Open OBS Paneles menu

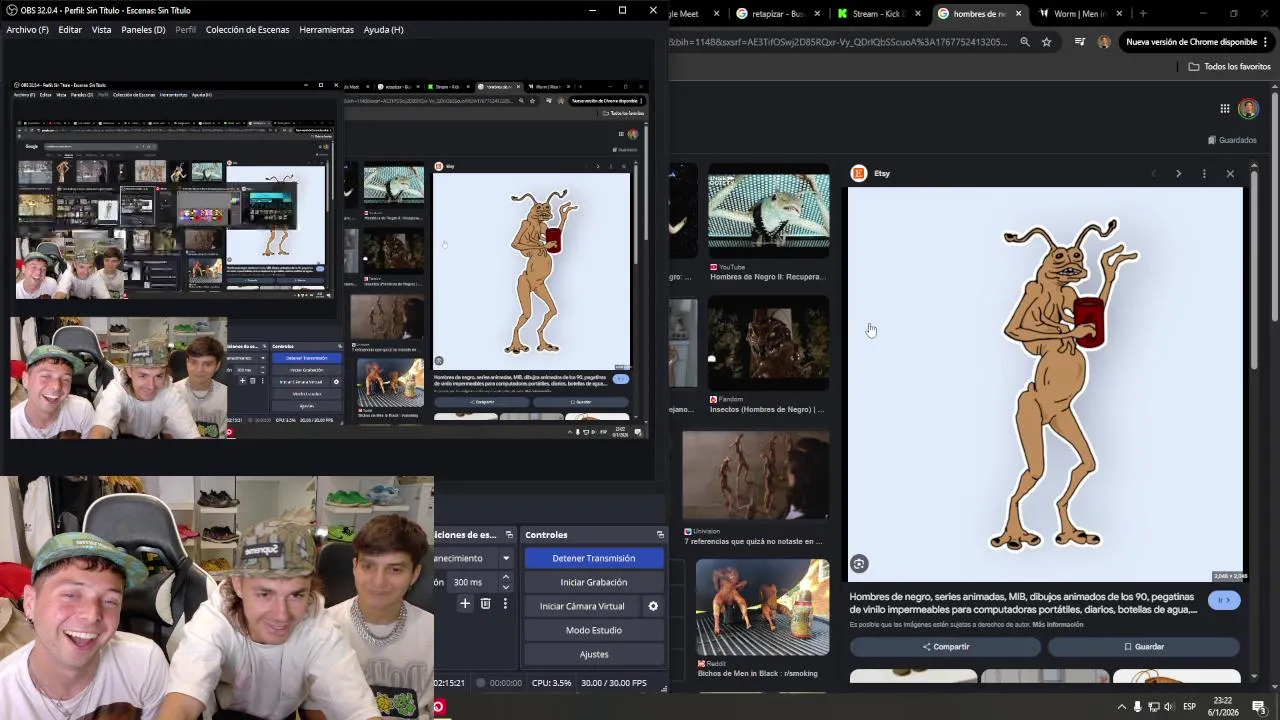(143, 30)
